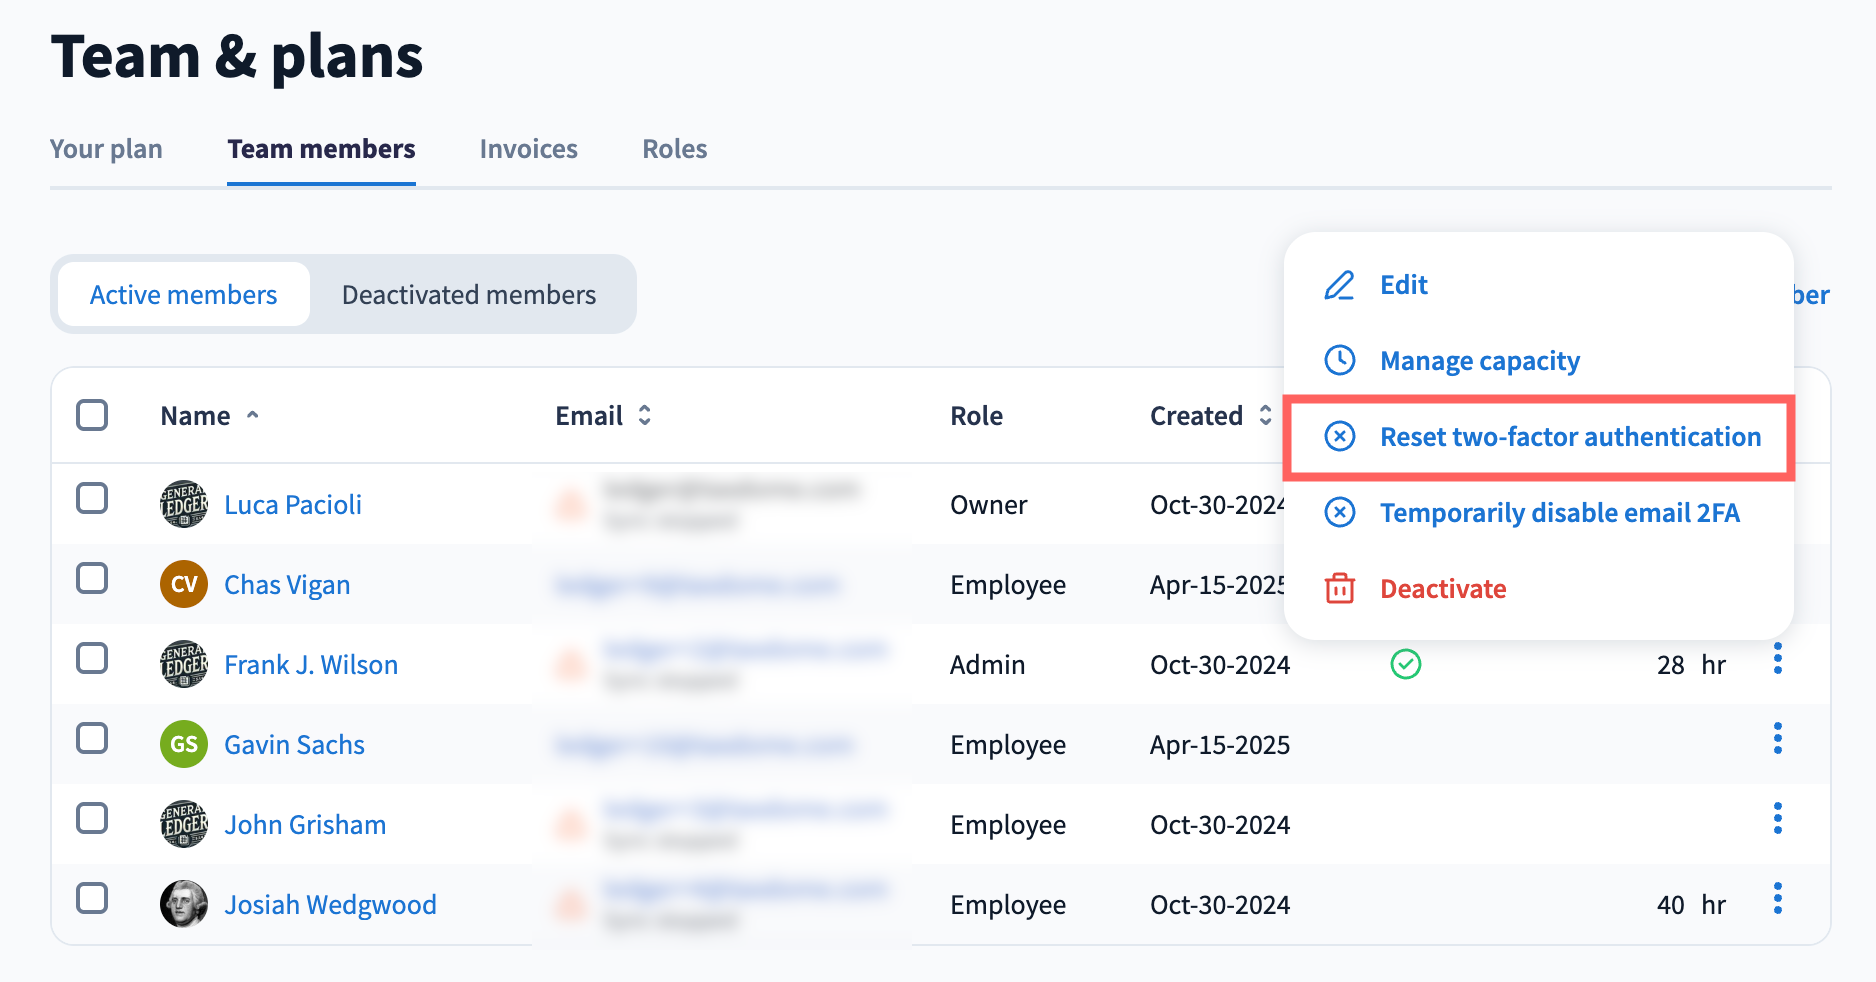Open the three-dot menu for Gavin Sachs
Image resolution: width=1876 pixels, height=982 pixels.
[1777, 739]
